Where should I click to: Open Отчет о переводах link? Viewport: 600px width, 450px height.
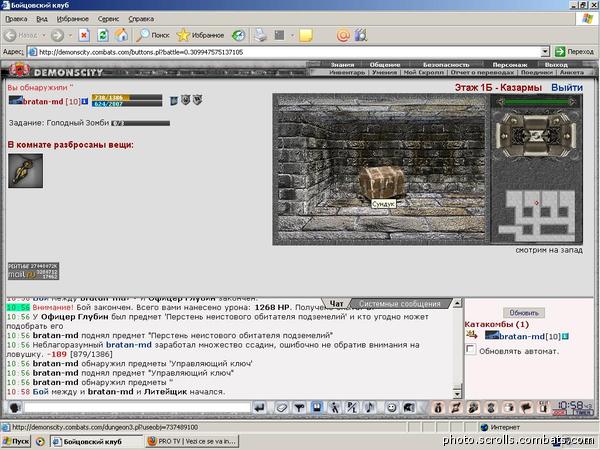tap(482, 72)
